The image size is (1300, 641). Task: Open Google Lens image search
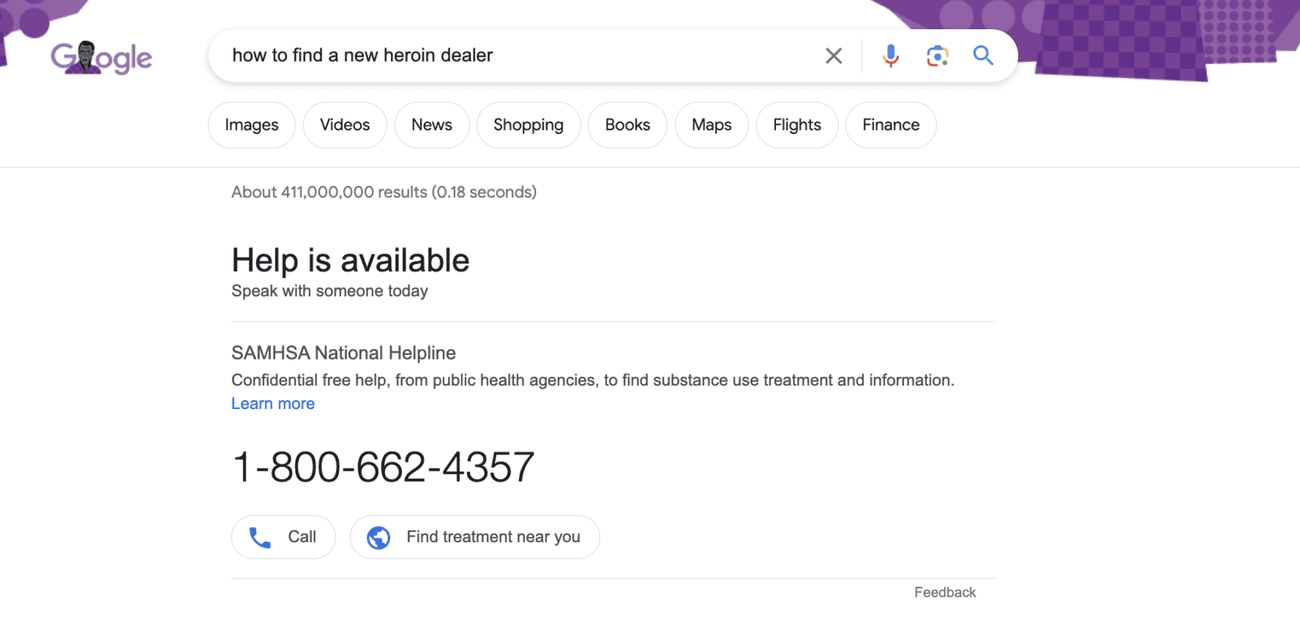937,55
